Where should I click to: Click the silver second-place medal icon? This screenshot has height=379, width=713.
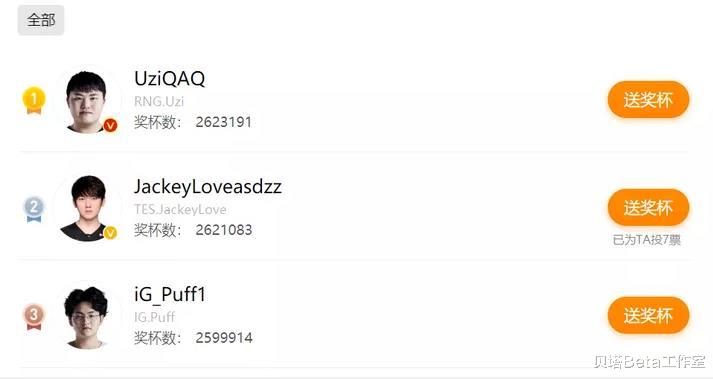pos(34,209)
